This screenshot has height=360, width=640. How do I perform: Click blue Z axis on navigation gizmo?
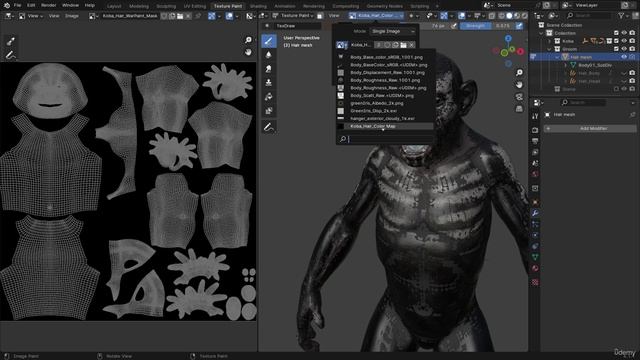[508, 38]
